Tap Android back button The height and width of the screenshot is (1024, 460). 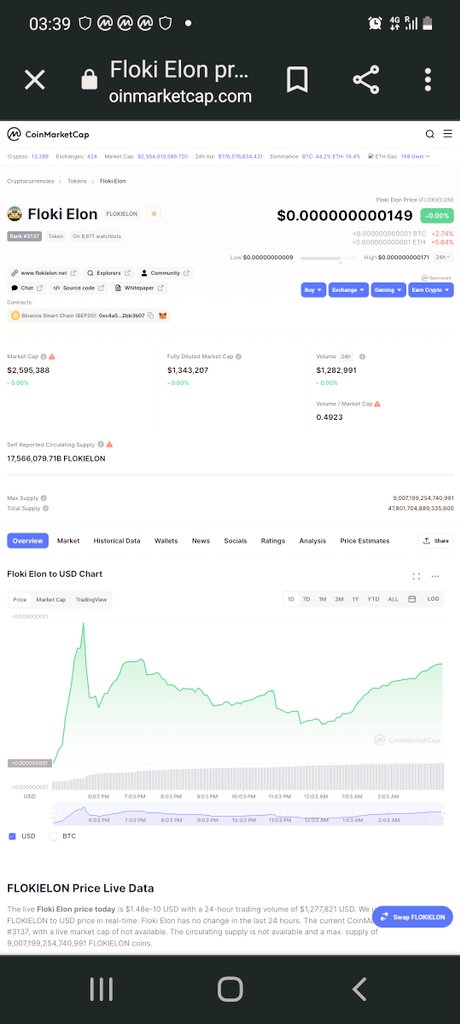click(359, 989)
